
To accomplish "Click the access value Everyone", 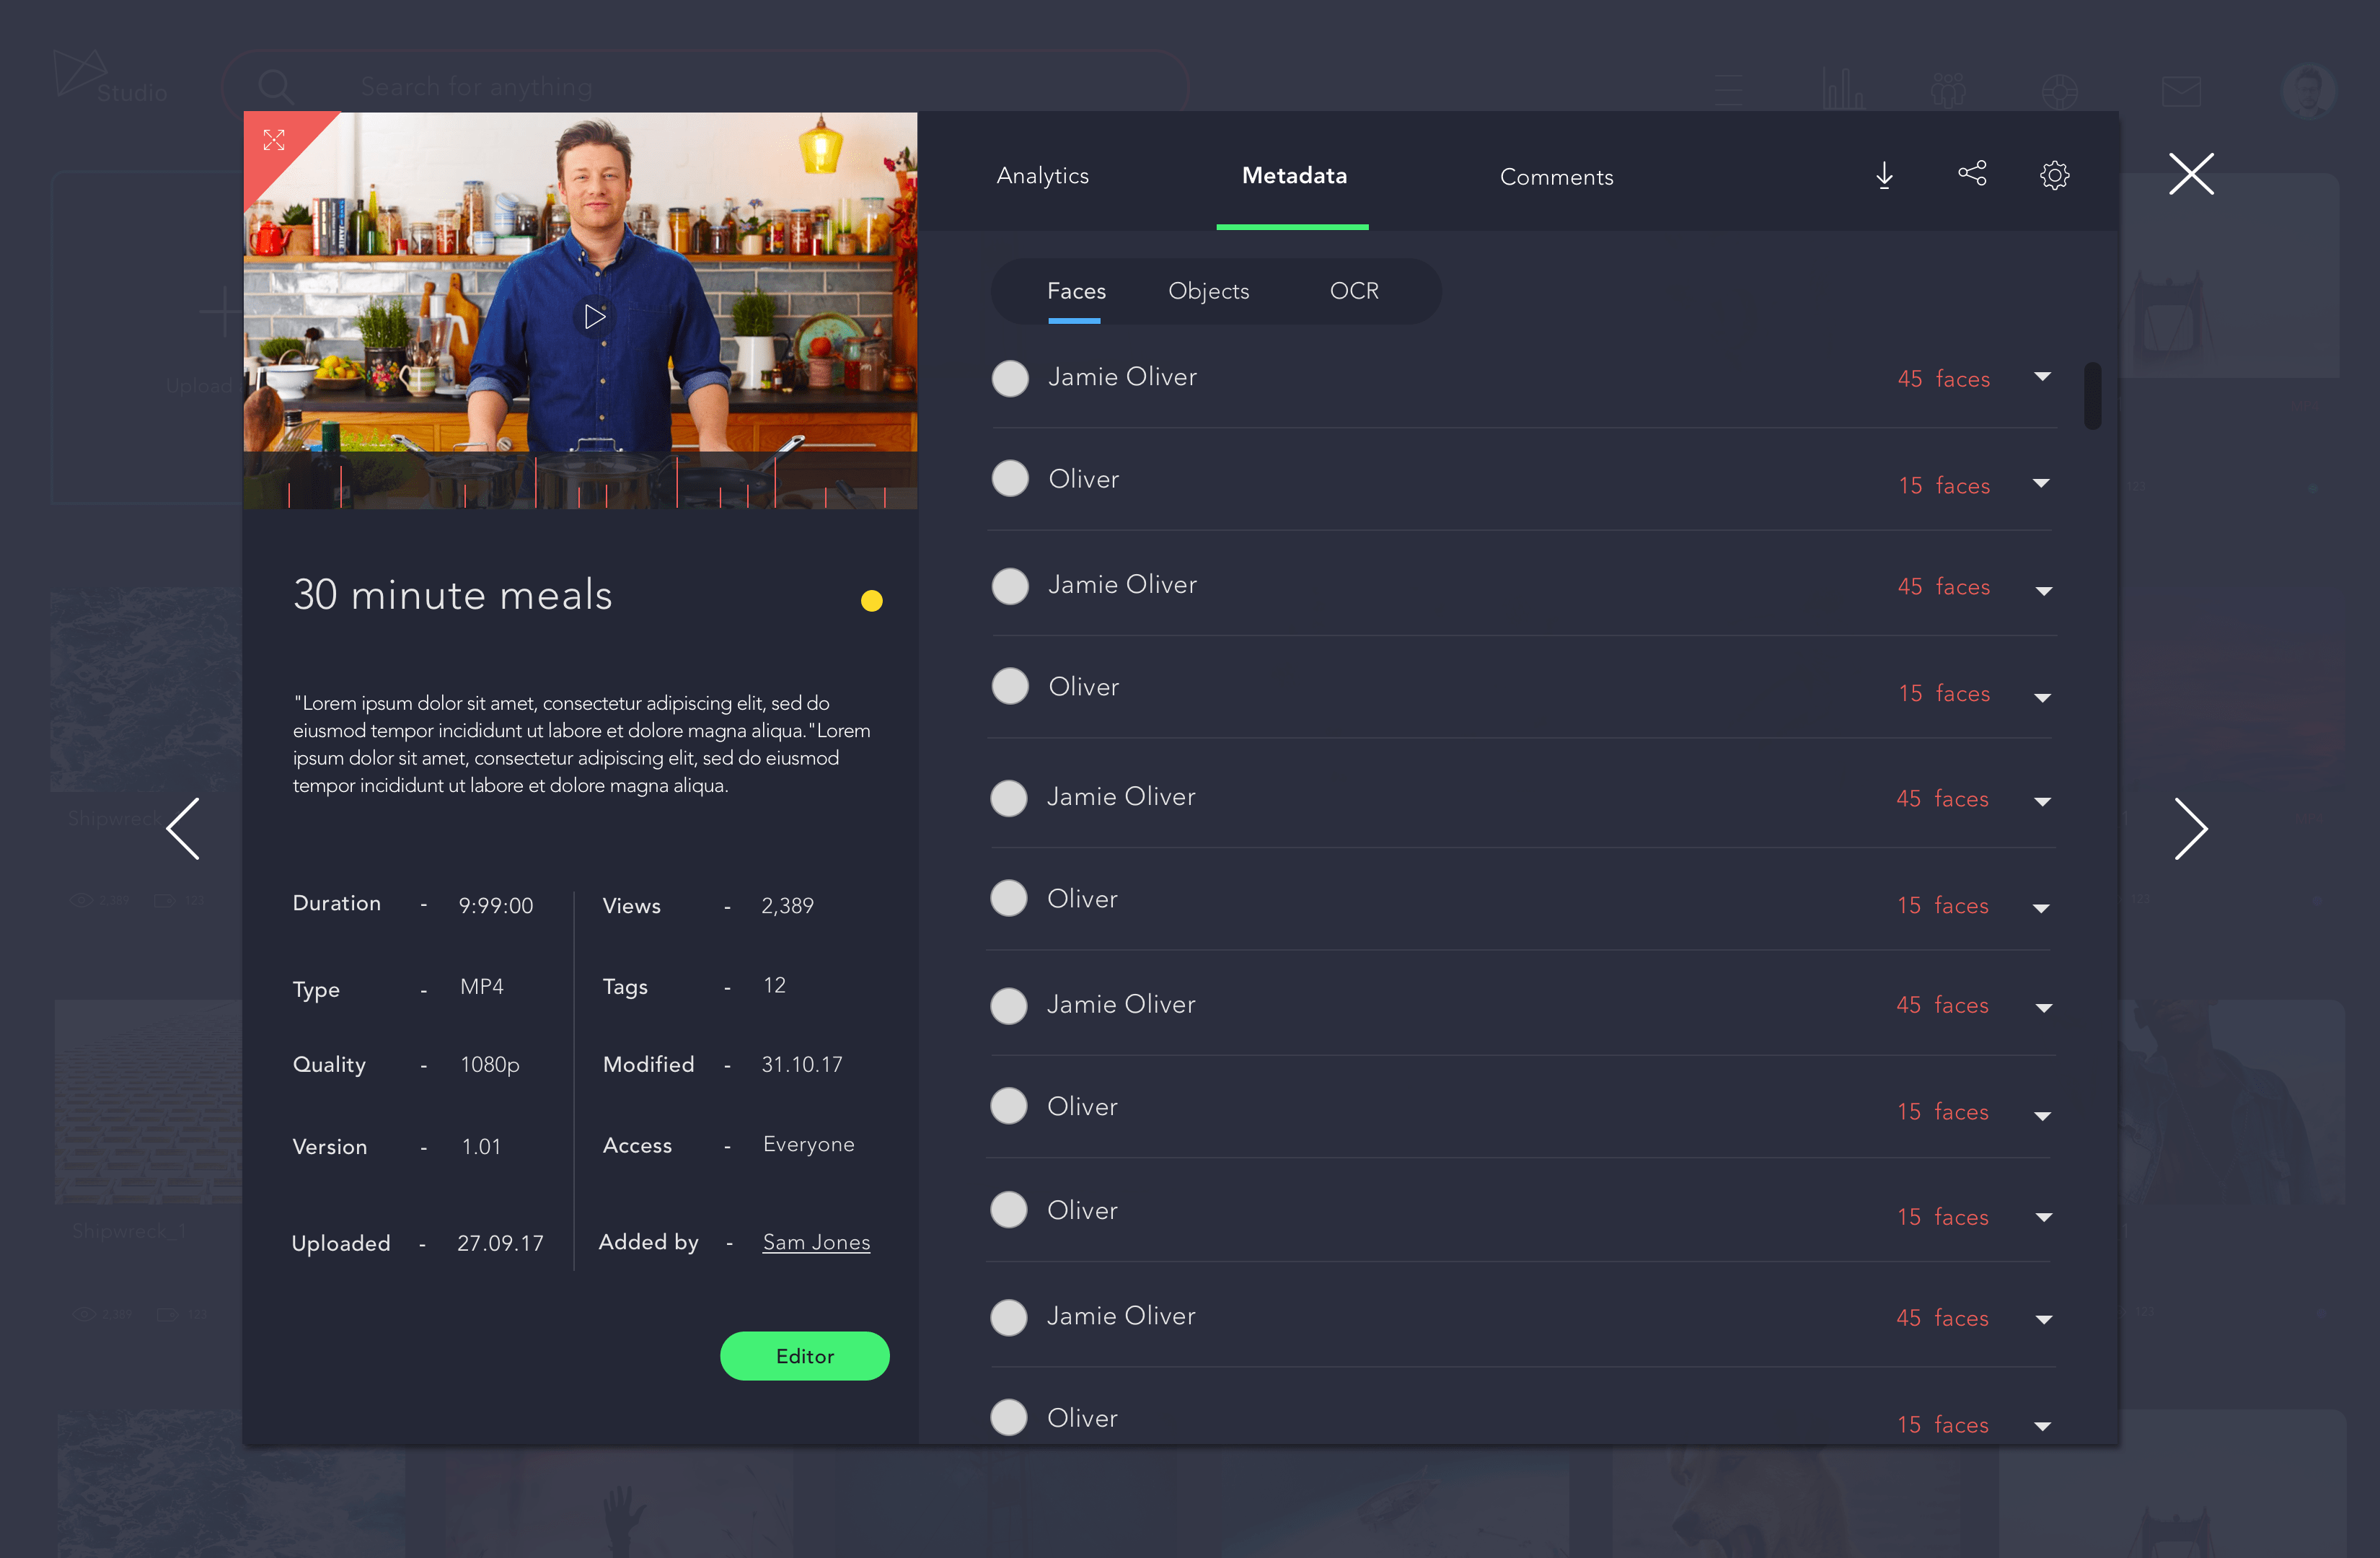I will tap(808, 1144).
